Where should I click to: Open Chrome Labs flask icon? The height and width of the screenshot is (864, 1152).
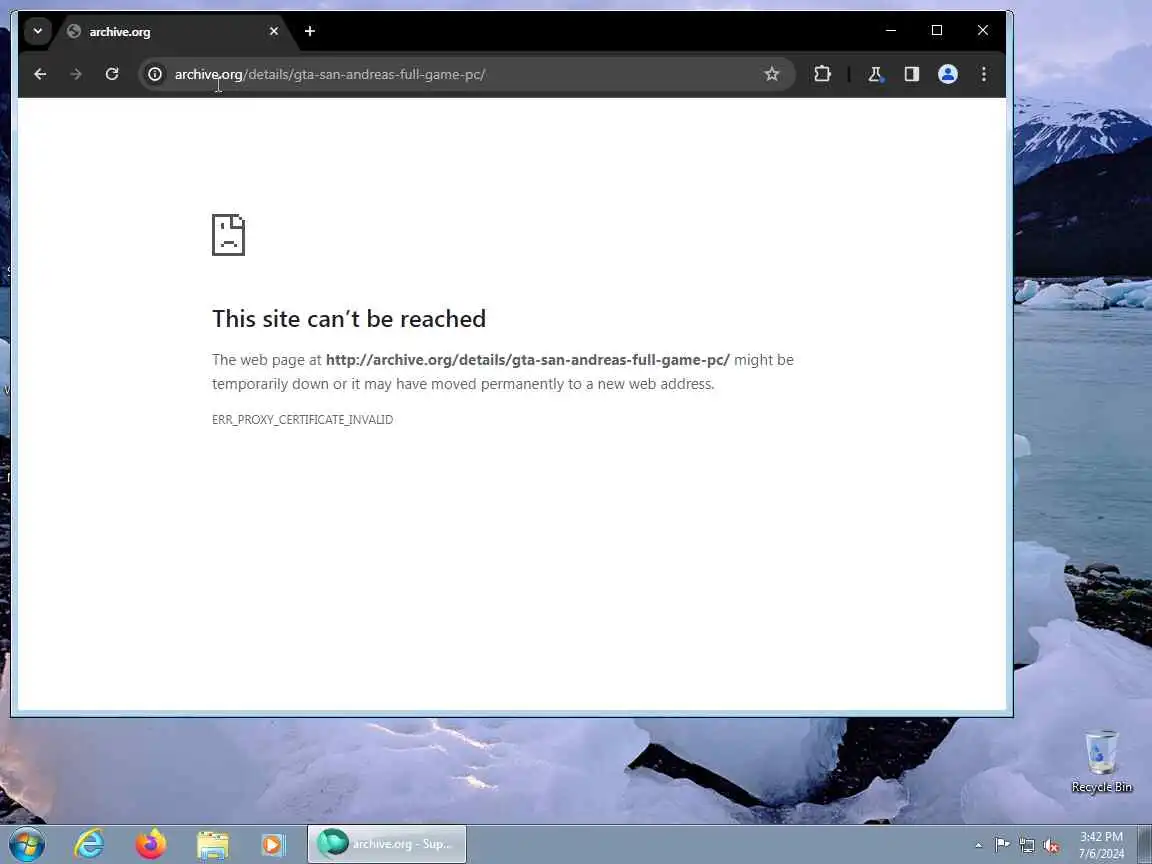click(x=875, y=74)
